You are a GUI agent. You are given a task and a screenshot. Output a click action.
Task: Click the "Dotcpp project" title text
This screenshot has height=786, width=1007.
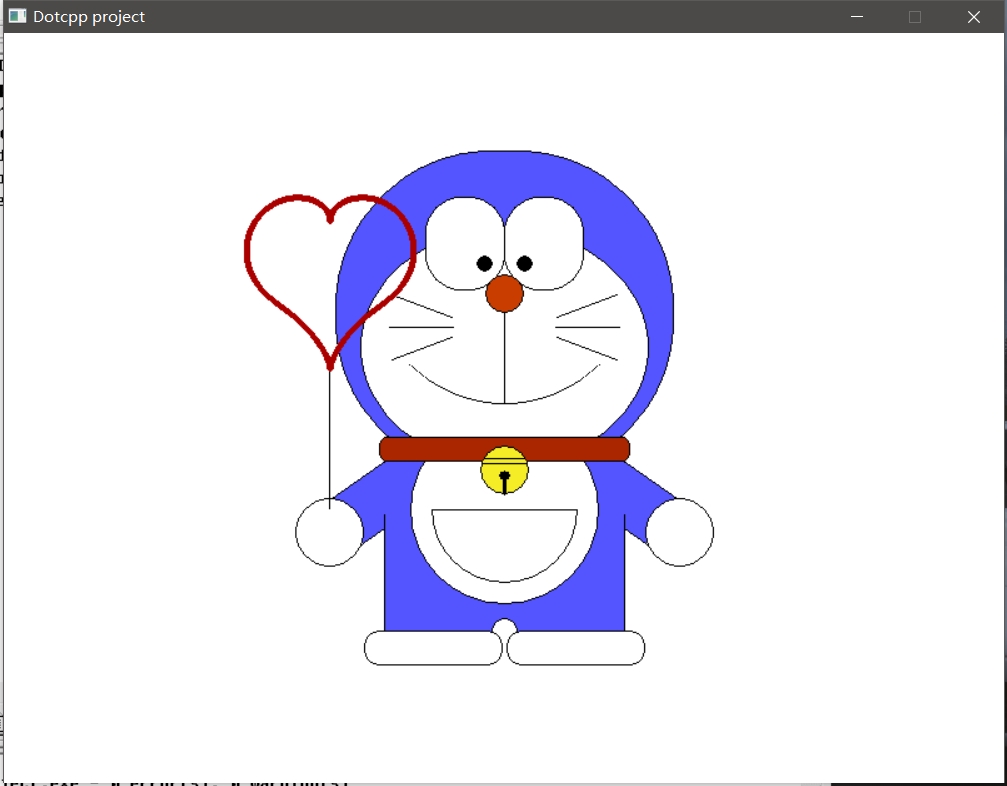[x=89, y=17]
